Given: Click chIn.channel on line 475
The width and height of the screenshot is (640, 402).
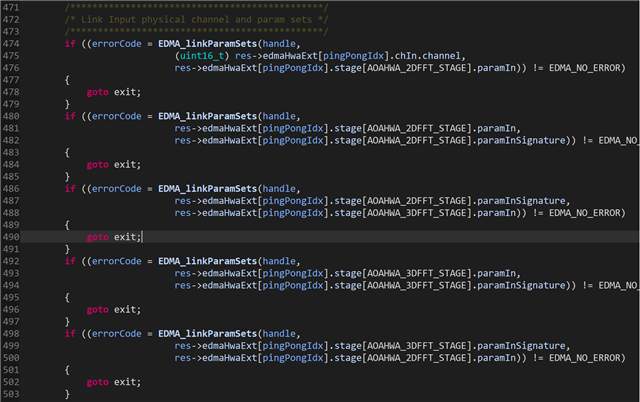Looking at the screenshot, I should point(427,56).
